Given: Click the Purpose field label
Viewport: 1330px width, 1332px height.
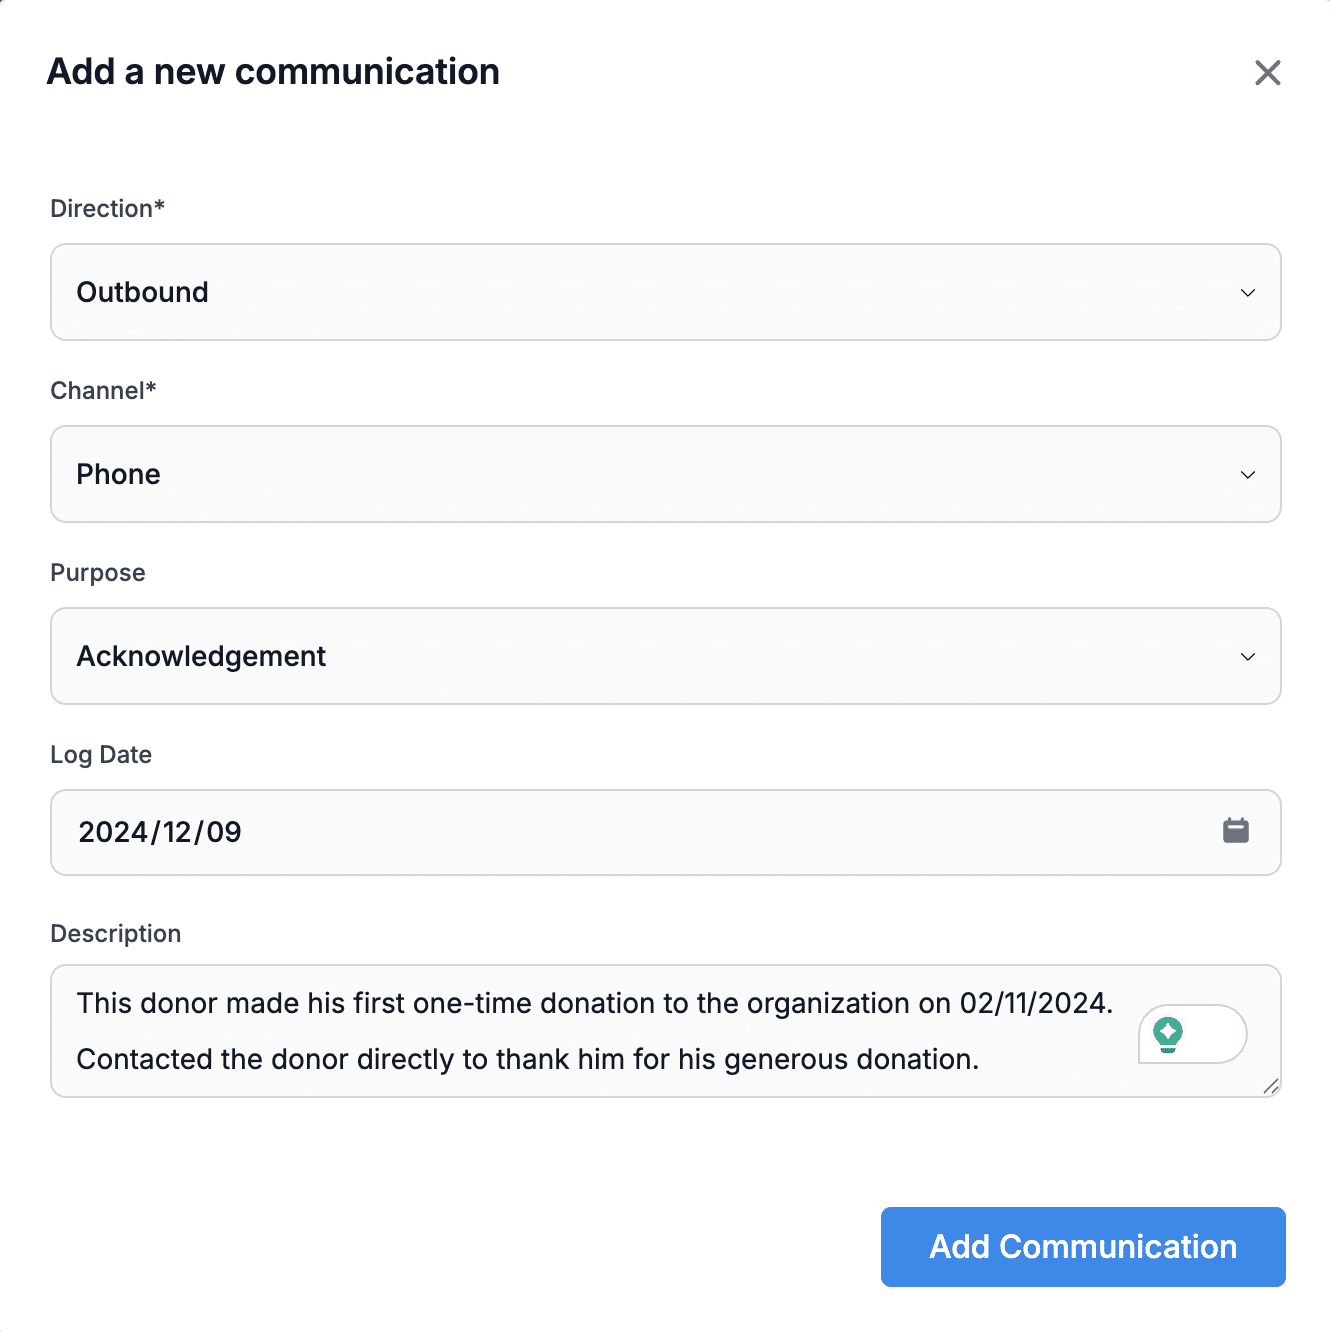Looking at the screenshot, I should [x=98, y=573].
